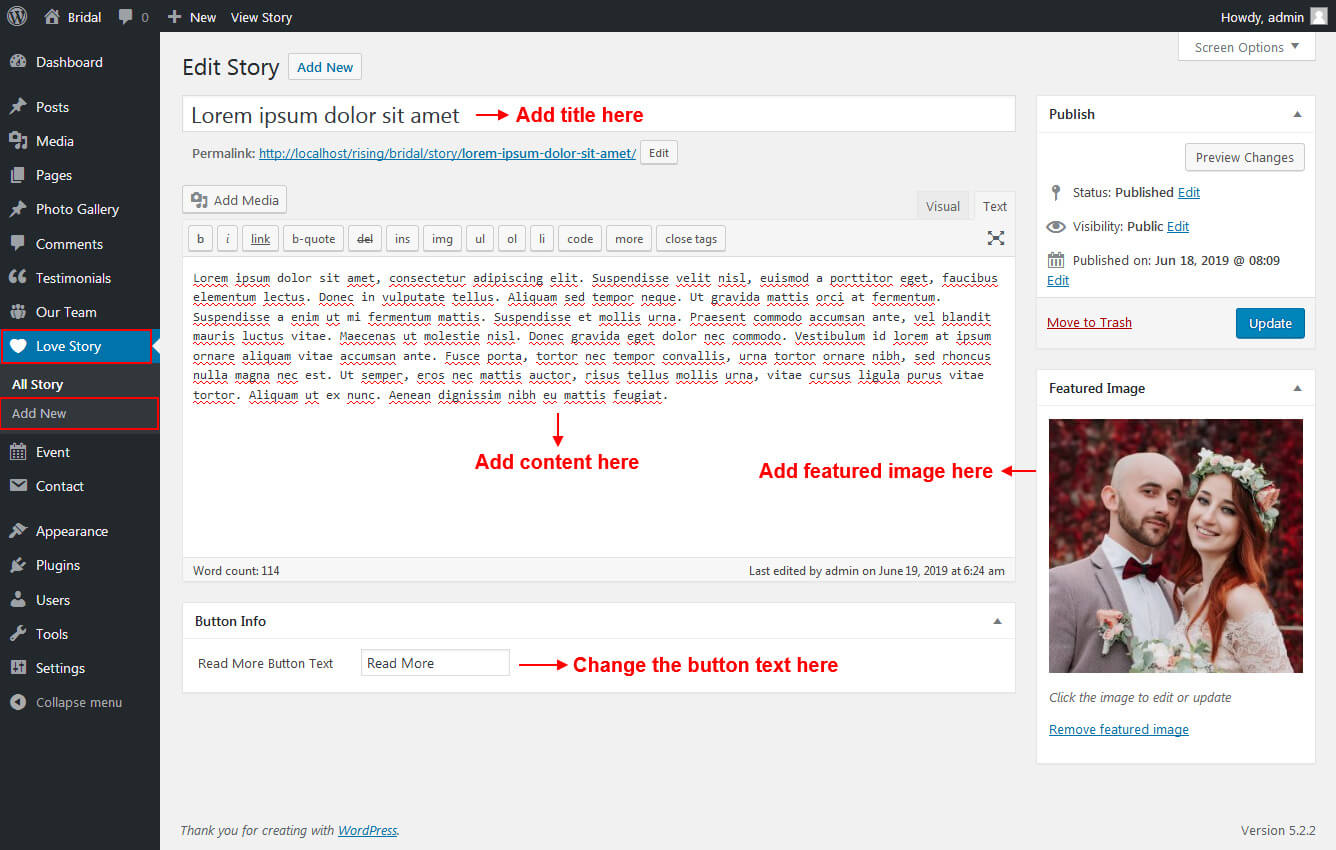Open Photo Gallery from the sidebar
The width and height of the screenshot is (1336, 850).
77,209
